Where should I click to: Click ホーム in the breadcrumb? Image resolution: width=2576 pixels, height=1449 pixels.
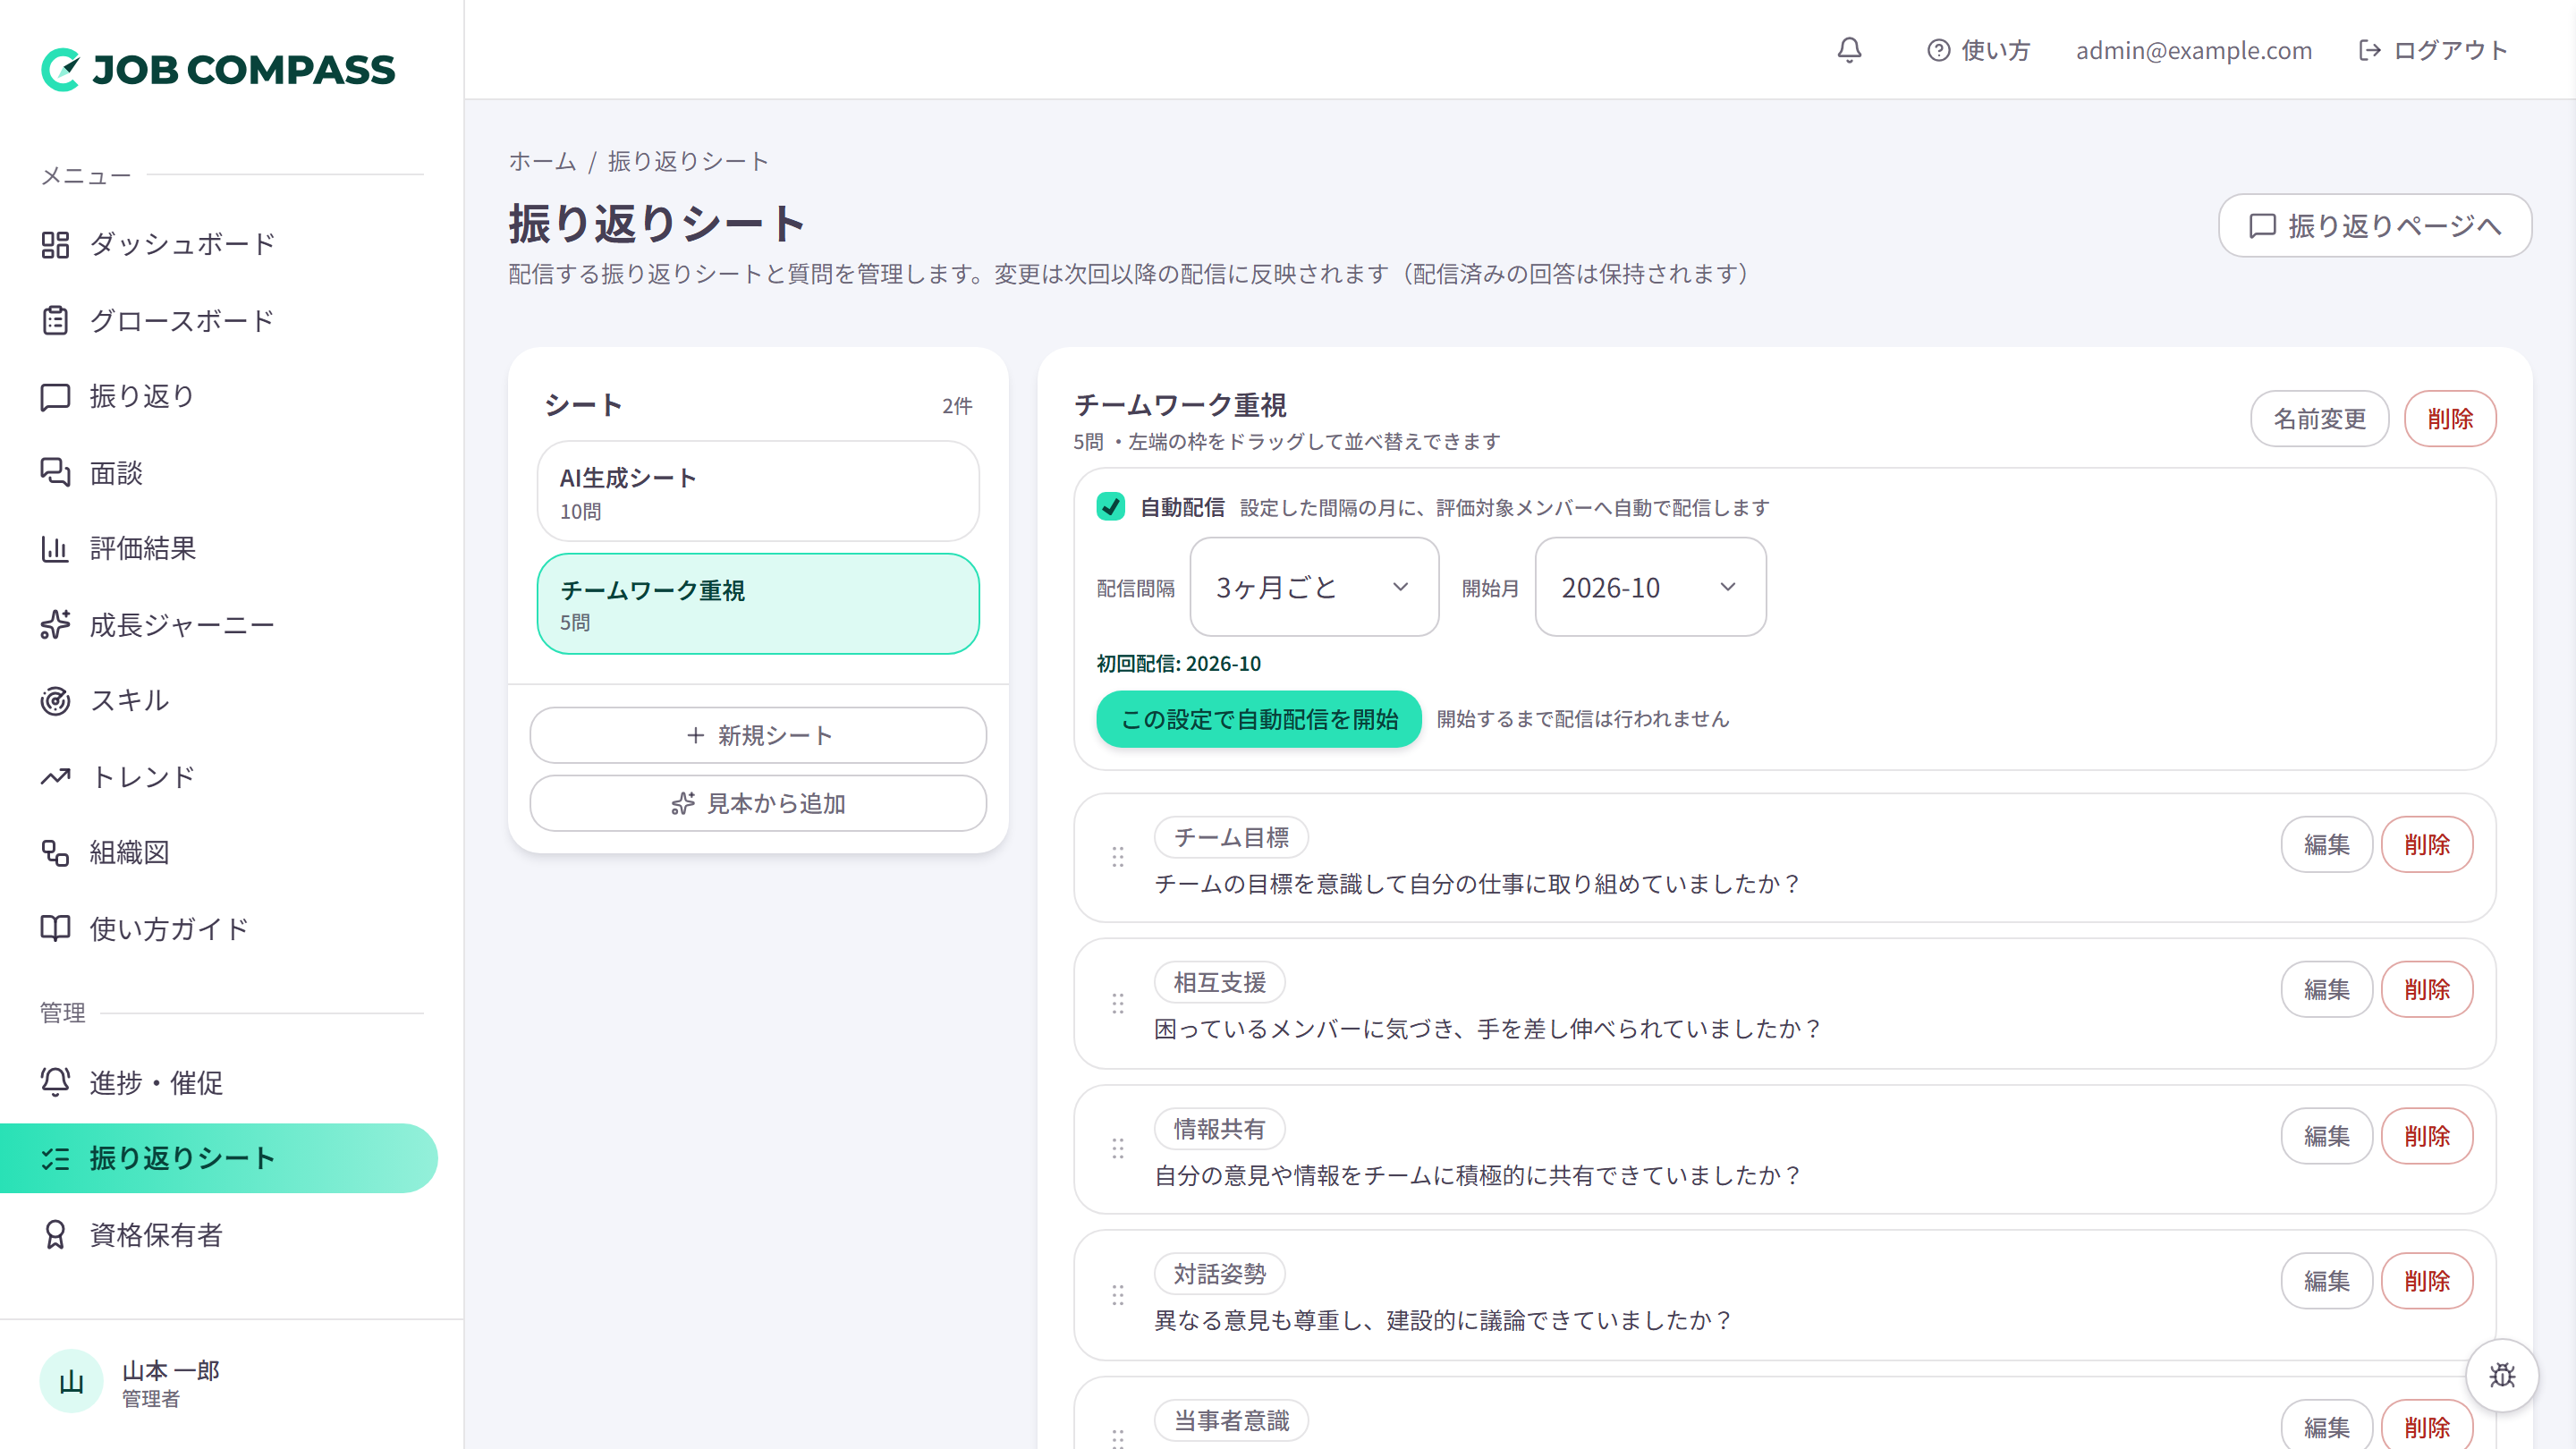coord(542,161)
